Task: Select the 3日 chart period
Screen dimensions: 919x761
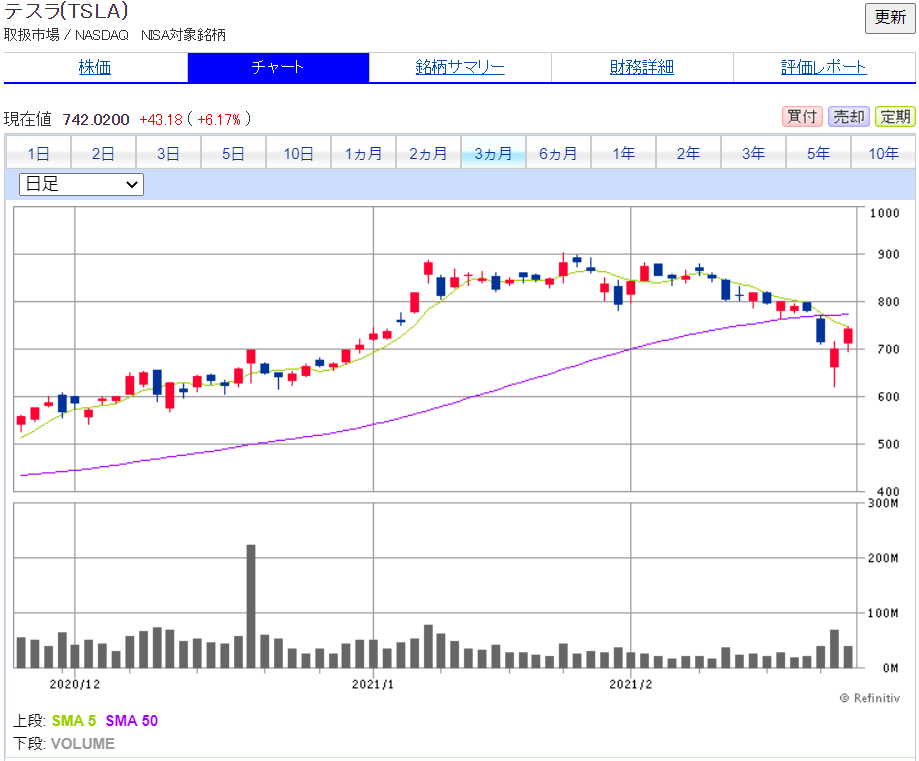Action: click(168, 154)
